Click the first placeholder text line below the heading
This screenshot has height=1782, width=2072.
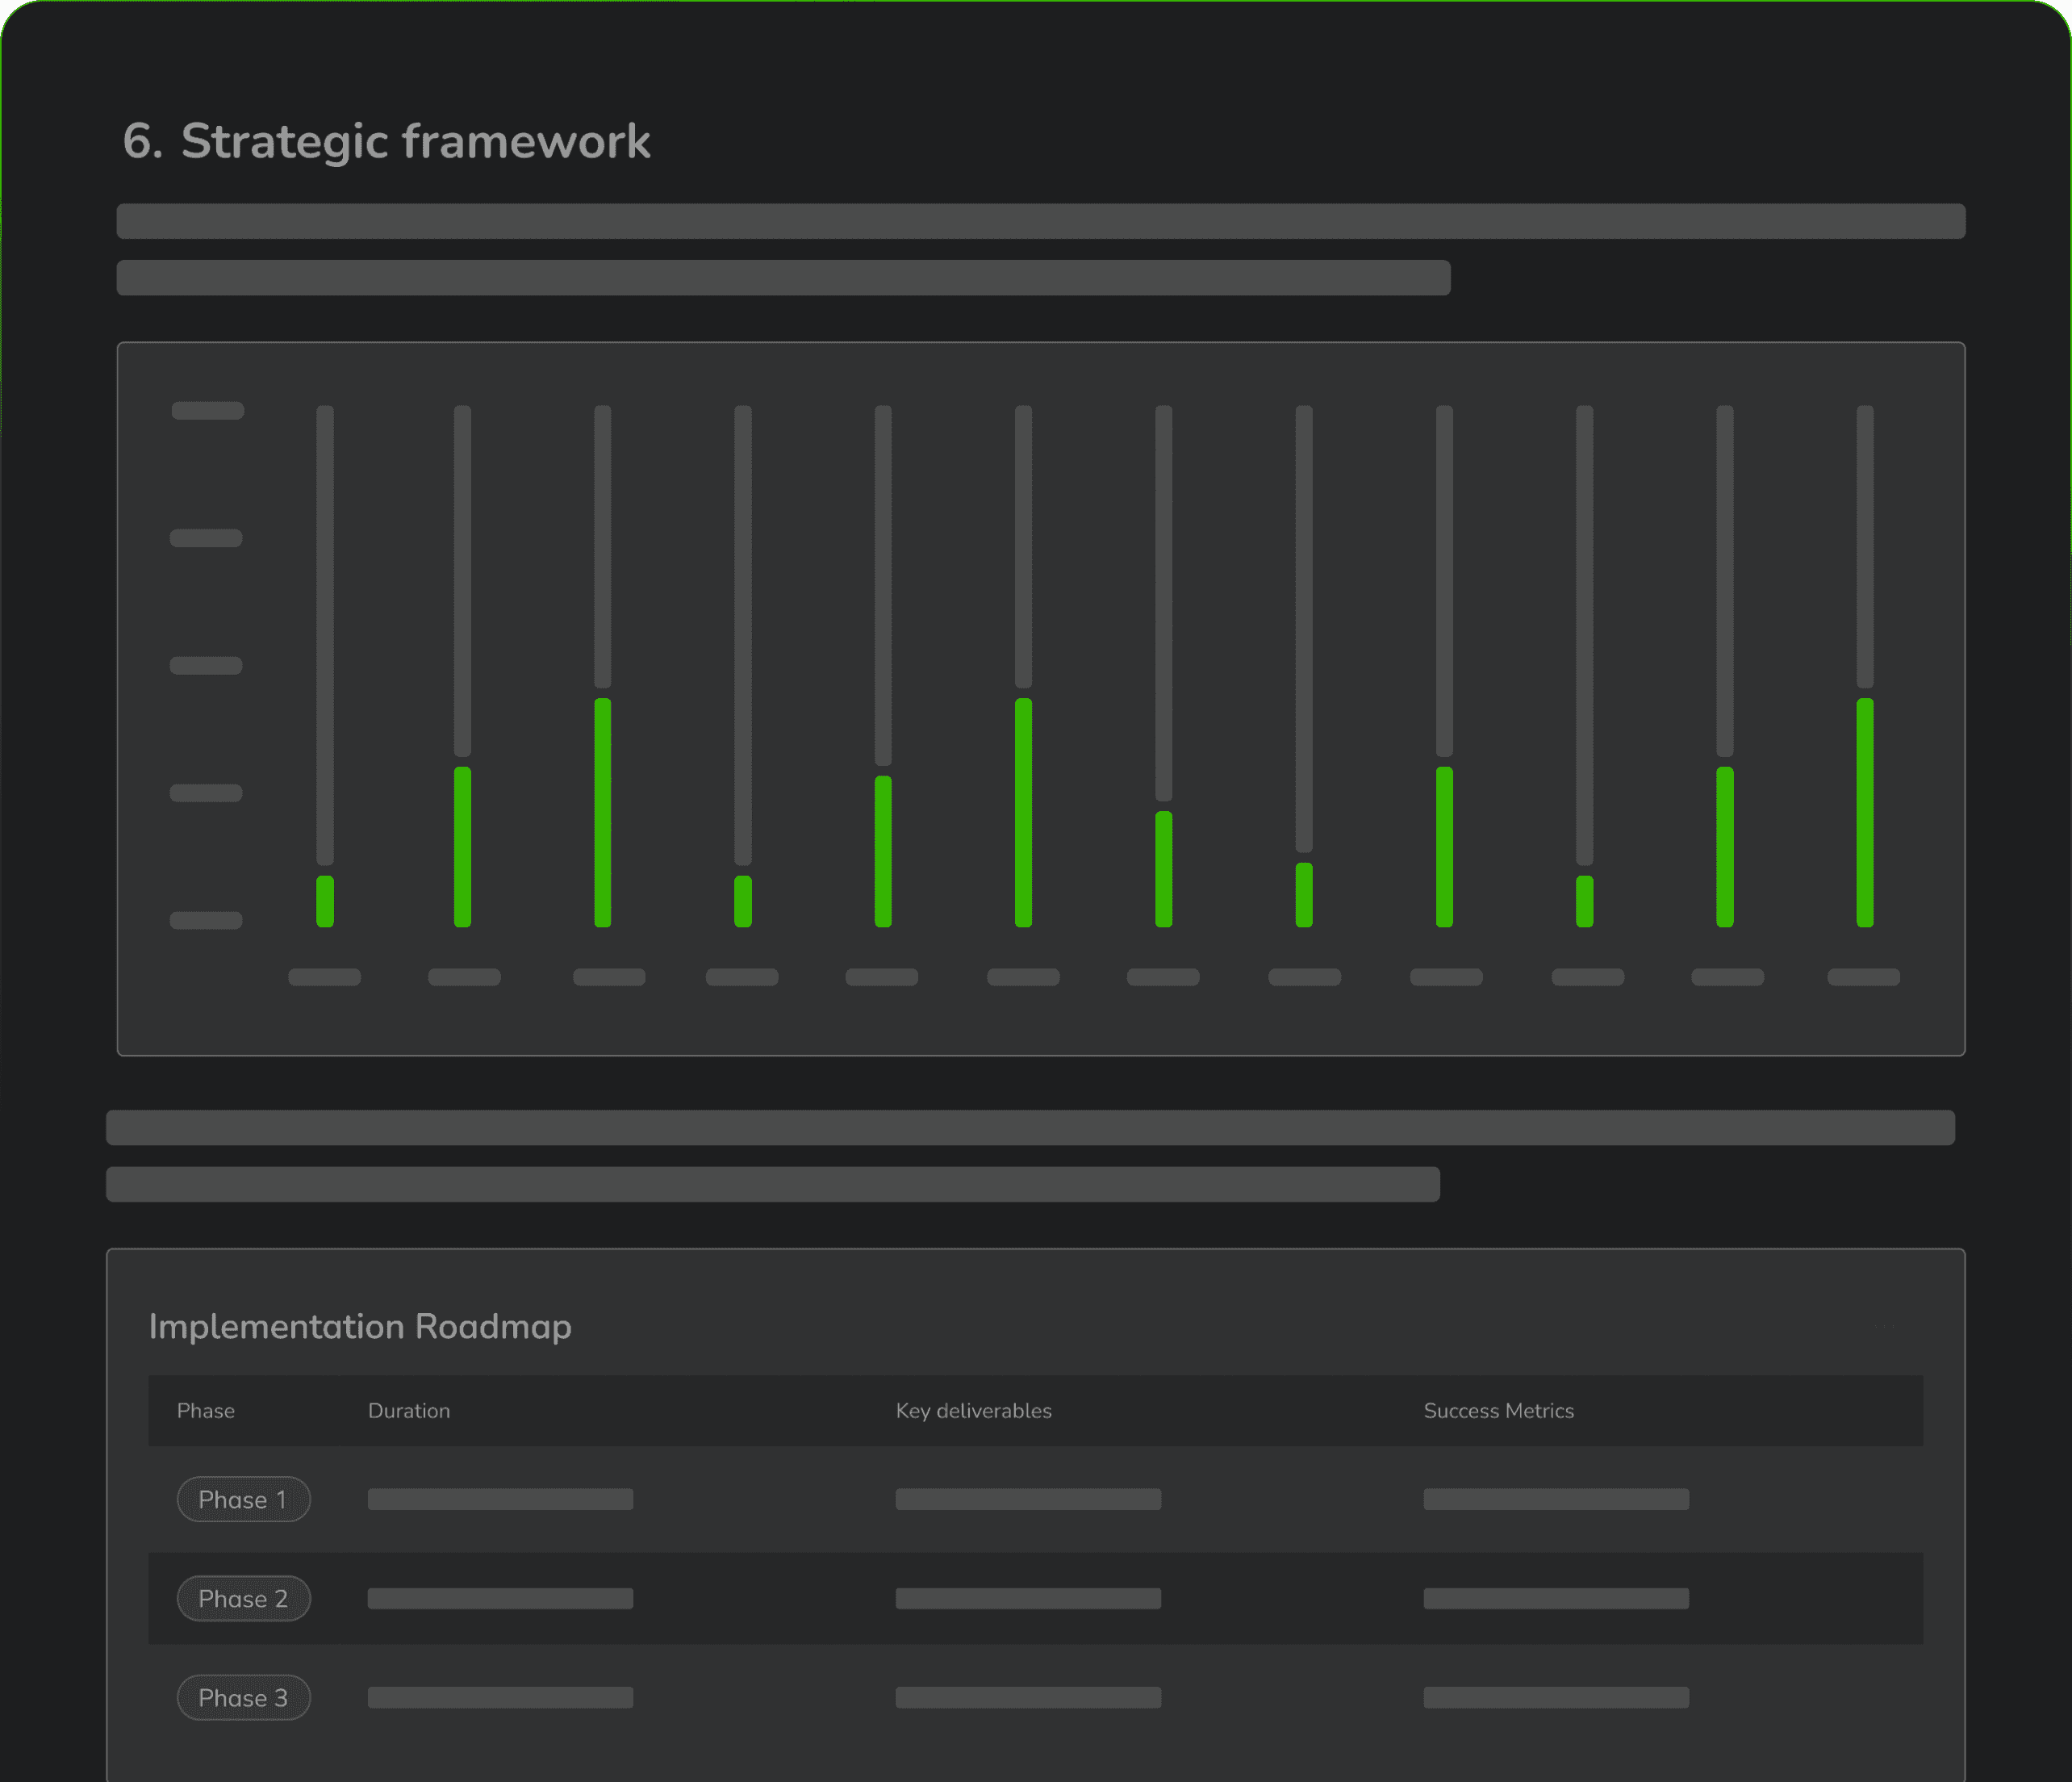click(1040, 221)
